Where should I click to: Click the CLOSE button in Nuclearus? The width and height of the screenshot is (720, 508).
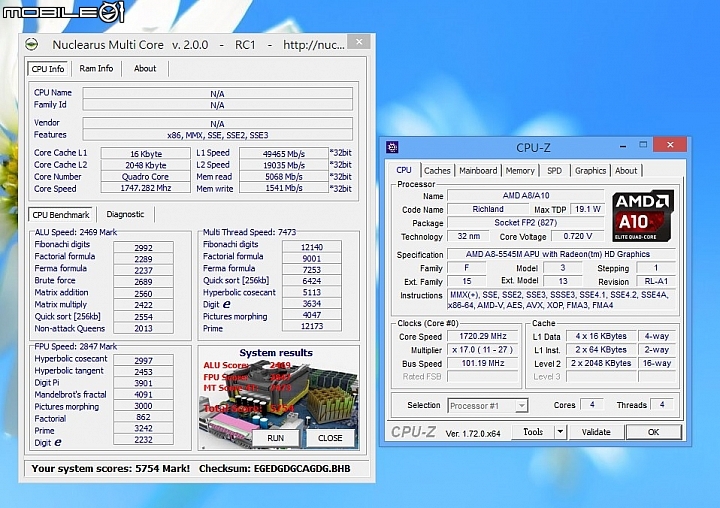point(330,438)
